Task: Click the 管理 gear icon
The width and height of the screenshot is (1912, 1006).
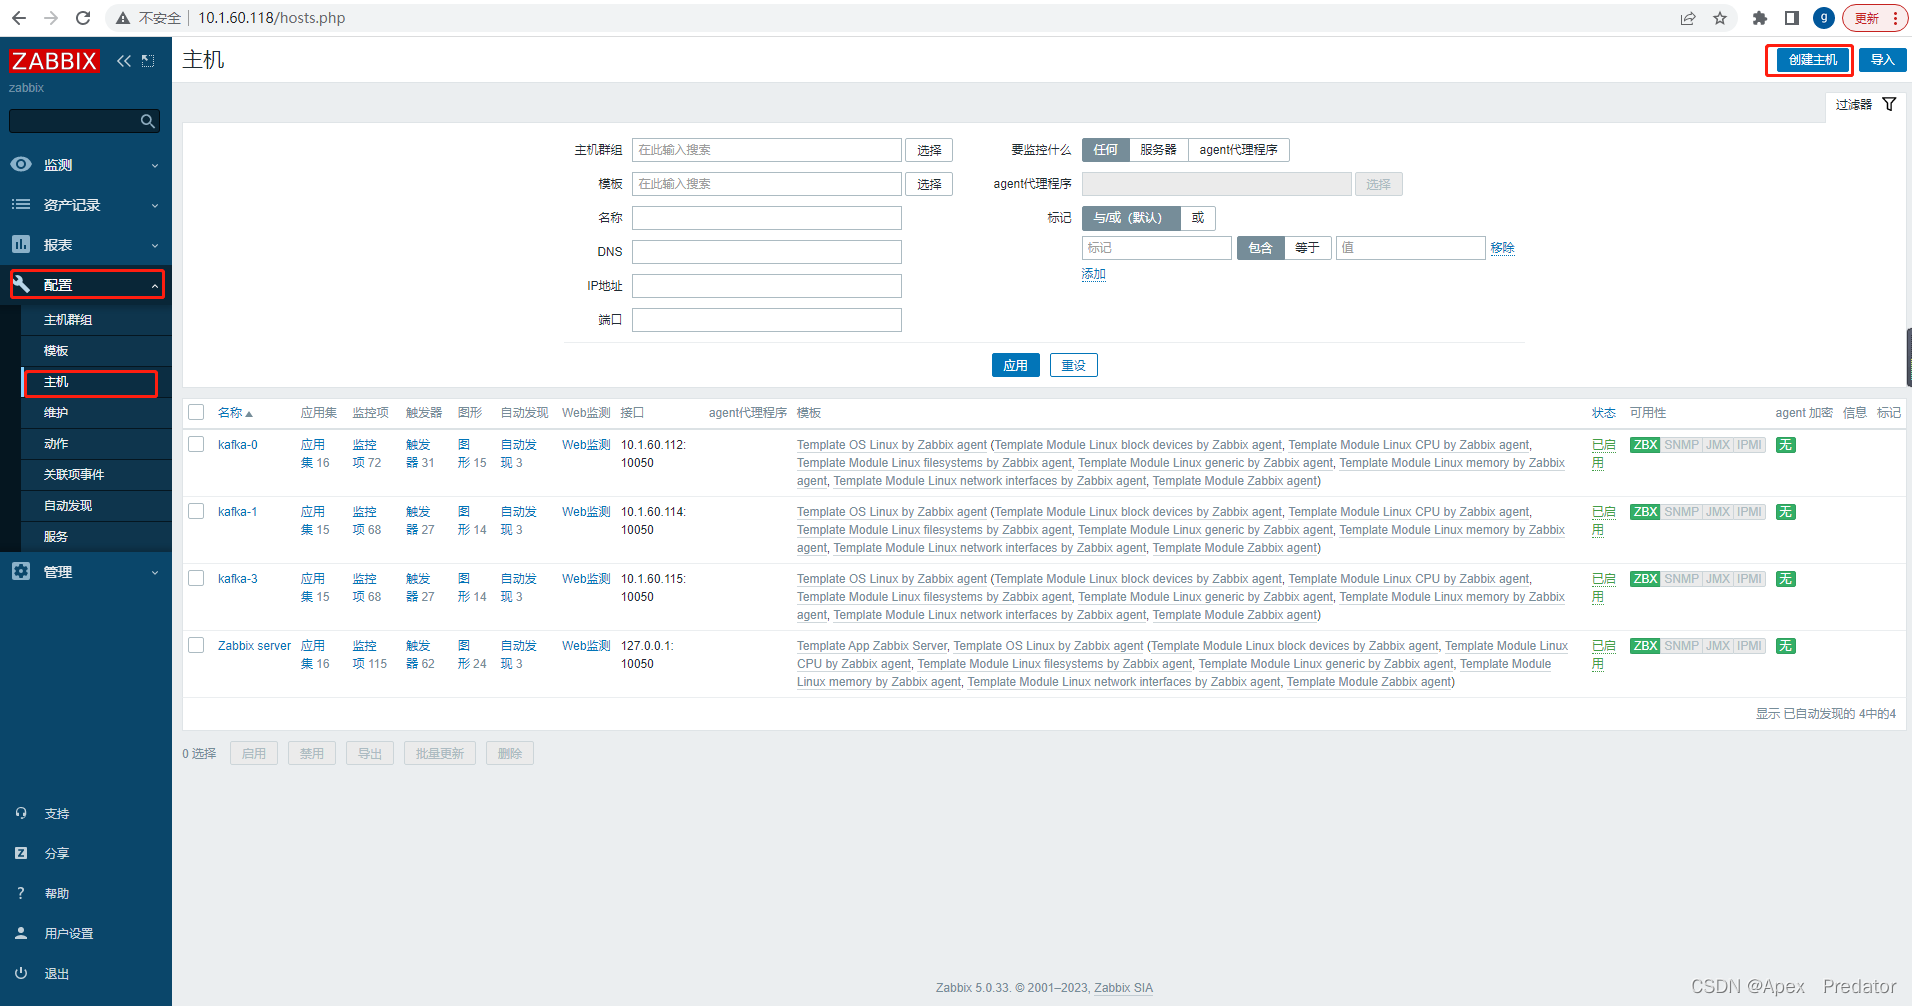Action: (21, 571)
